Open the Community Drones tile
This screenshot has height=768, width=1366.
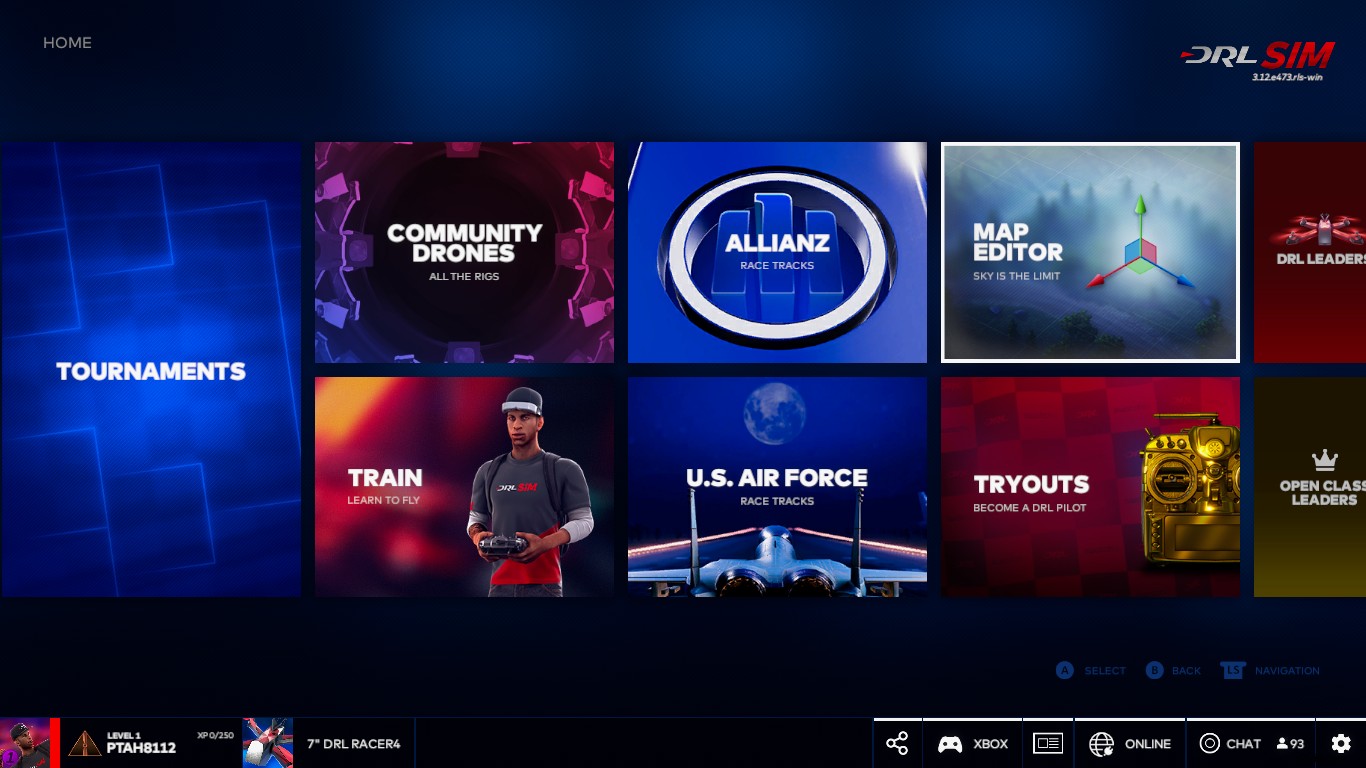[464, 252]
